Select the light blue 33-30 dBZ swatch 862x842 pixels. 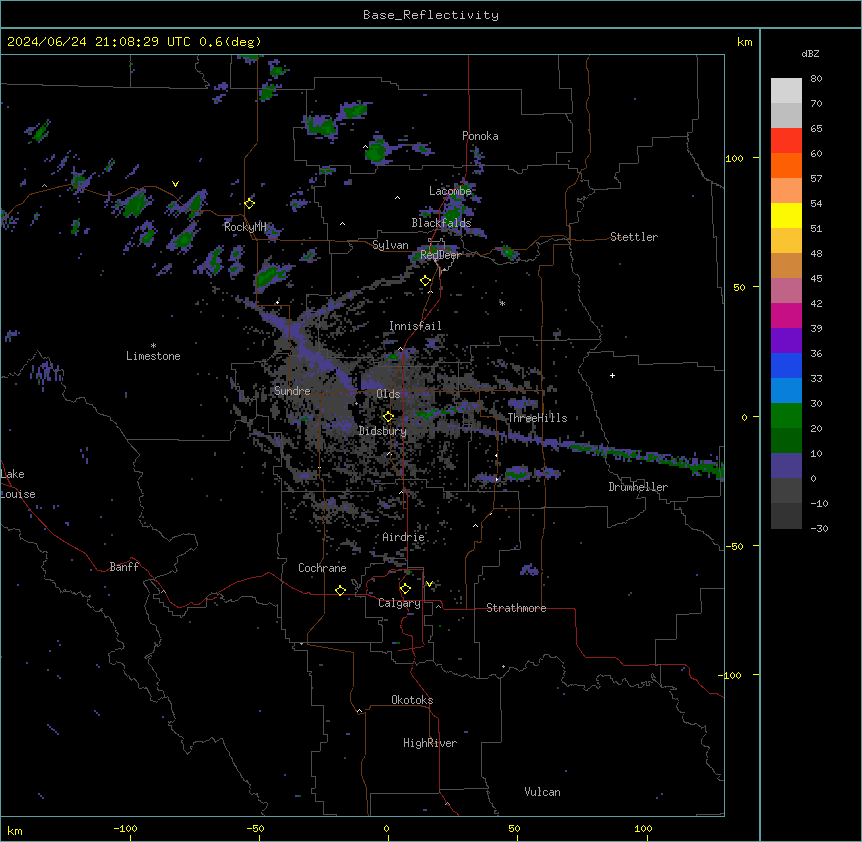coord(786,391)
